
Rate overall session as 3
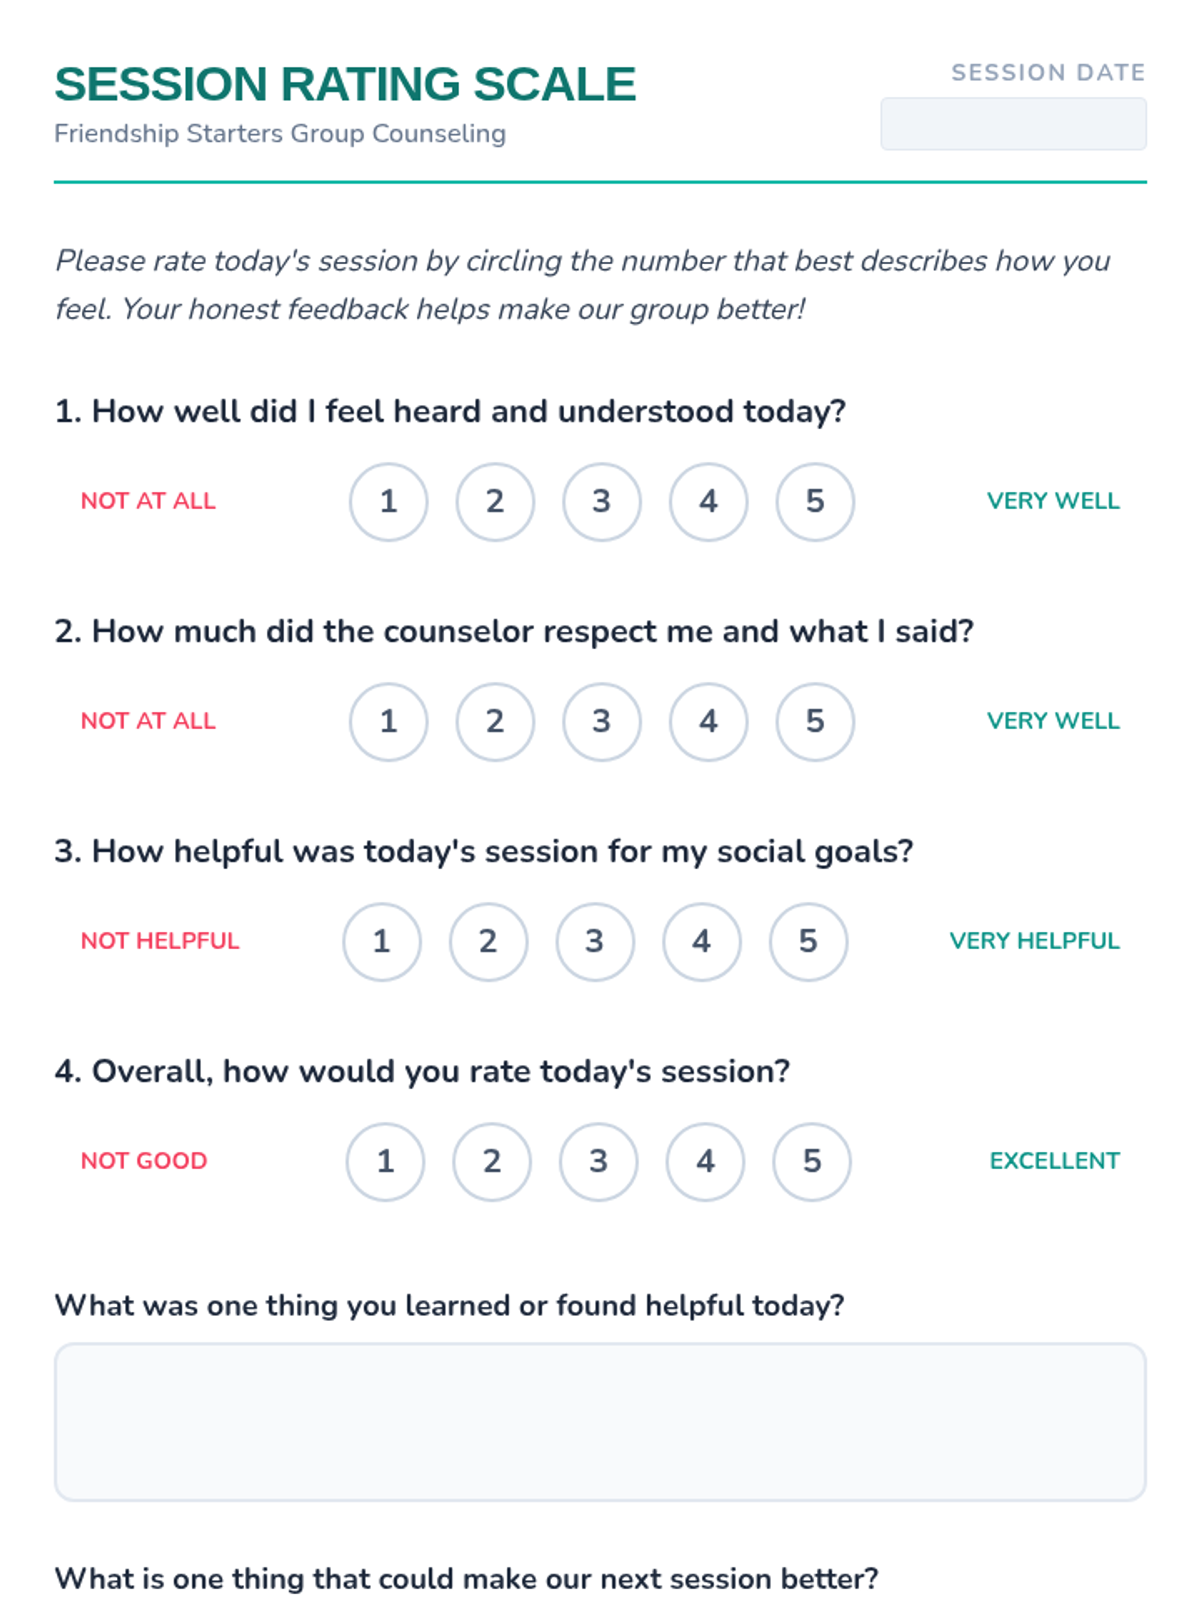tap(598, 1161)
